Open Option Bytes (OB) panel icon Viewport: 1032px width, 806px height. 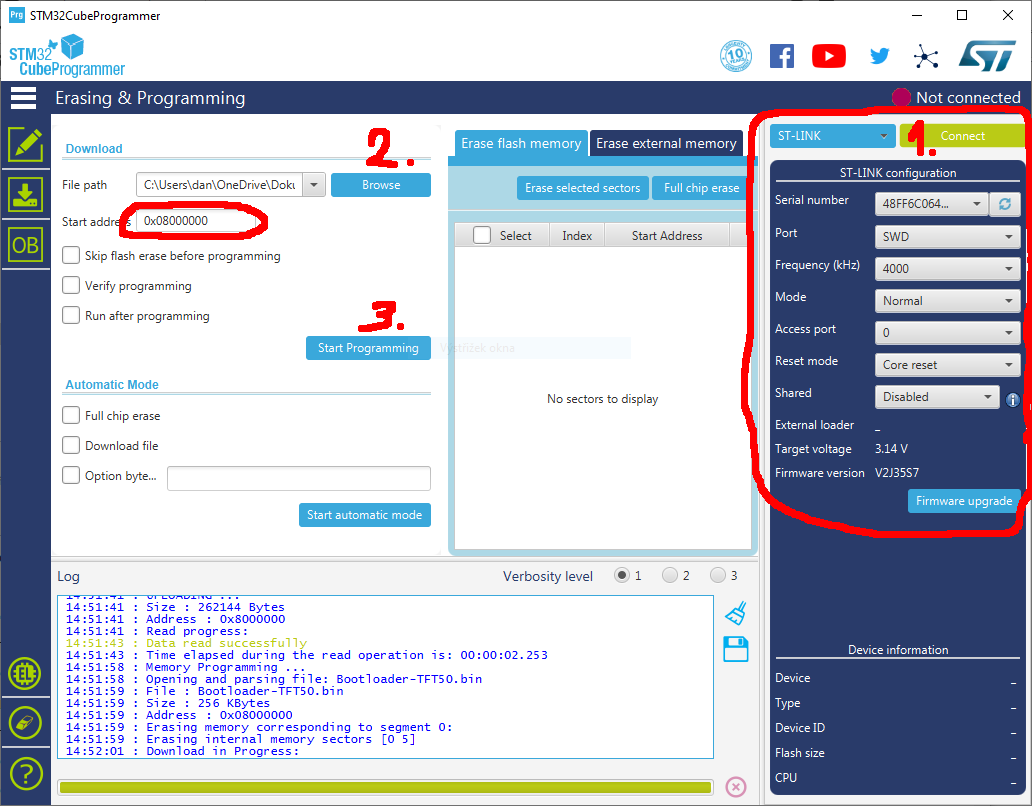25,245
